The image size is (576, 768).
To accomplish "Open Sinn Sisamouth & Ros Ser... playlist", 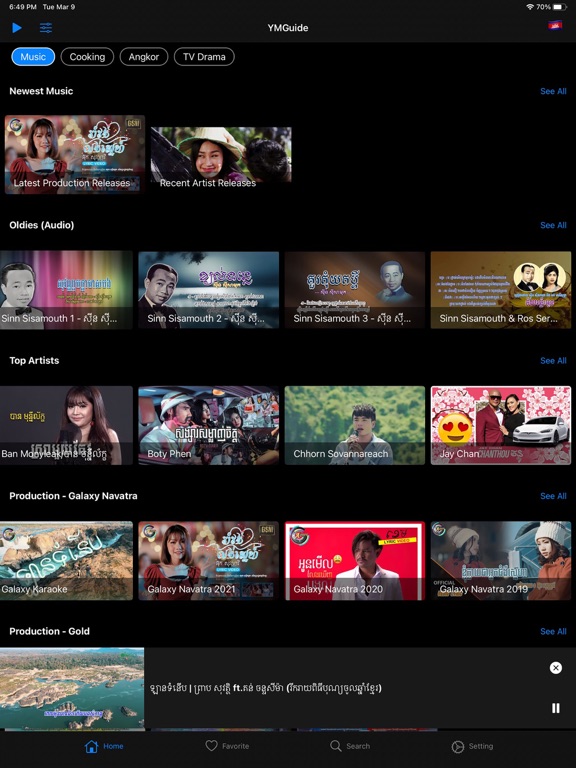I will 501,289.
